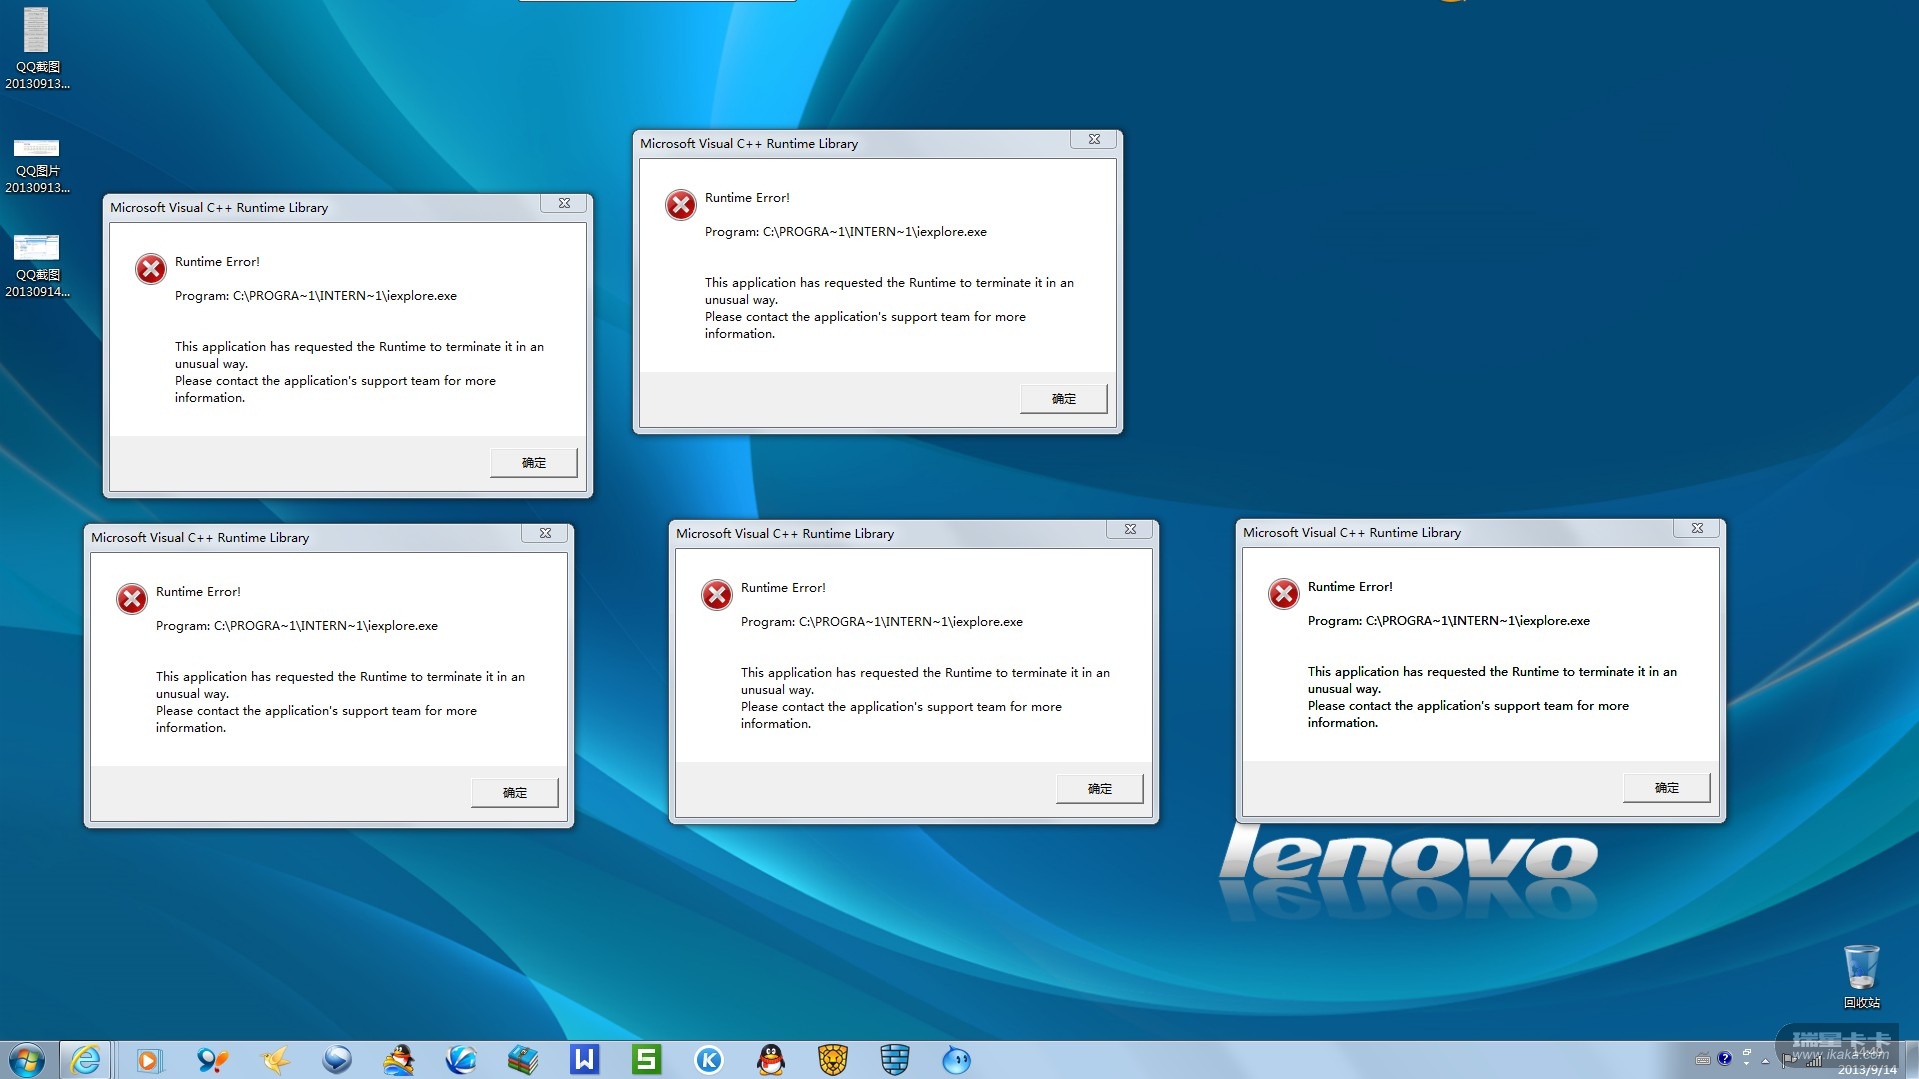Viewport: 1919px width, 1079px height.
Task: Open WinRAR stacked books icon
Action: pos(523,1060)
